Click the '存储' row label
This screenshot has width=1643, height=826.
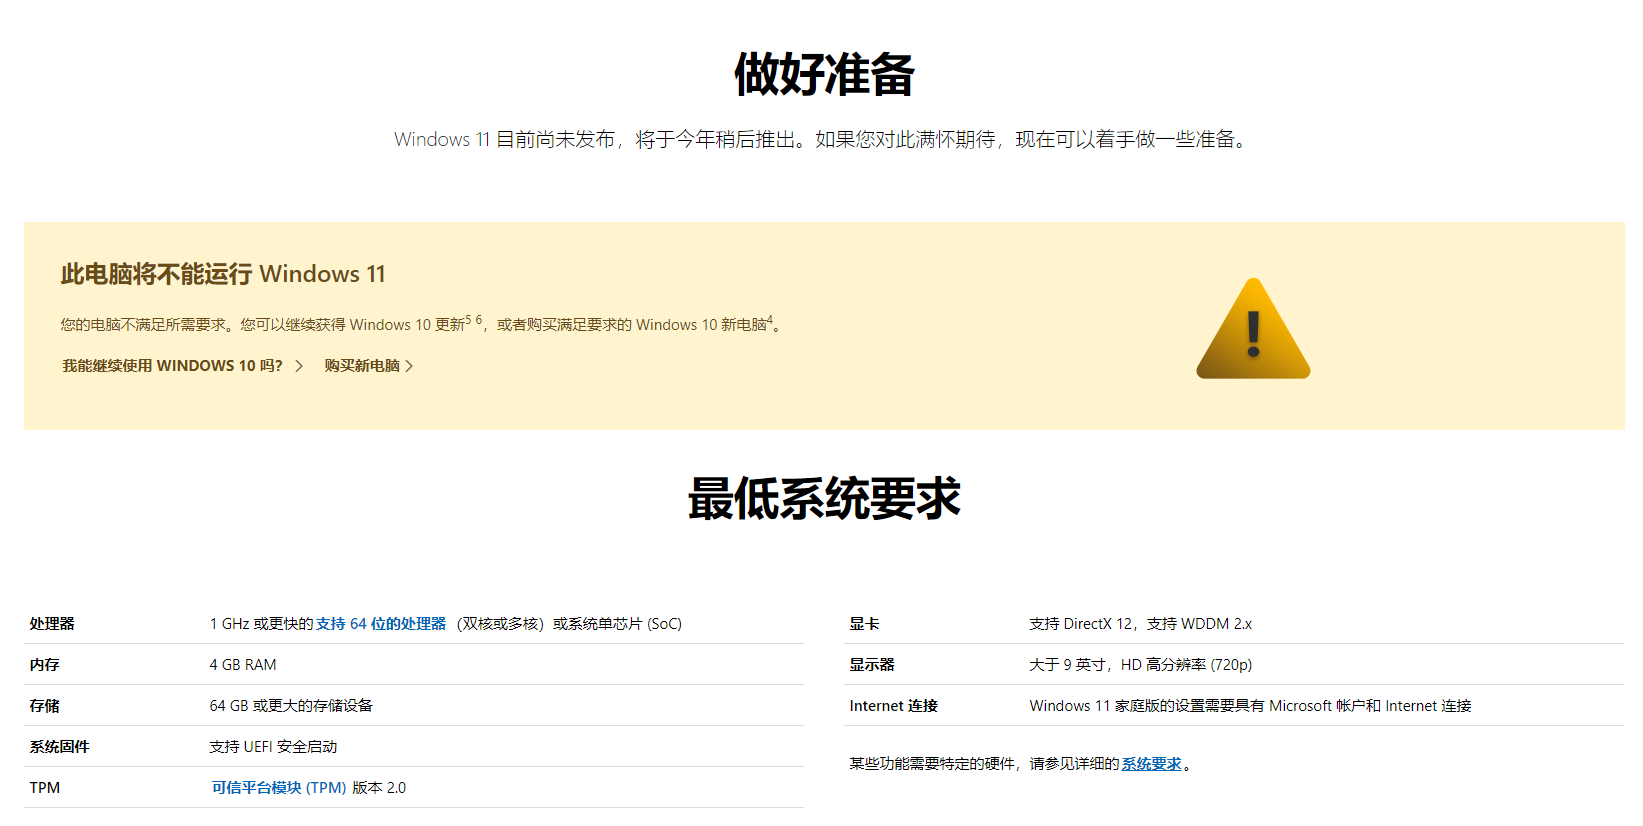(44, 706)
